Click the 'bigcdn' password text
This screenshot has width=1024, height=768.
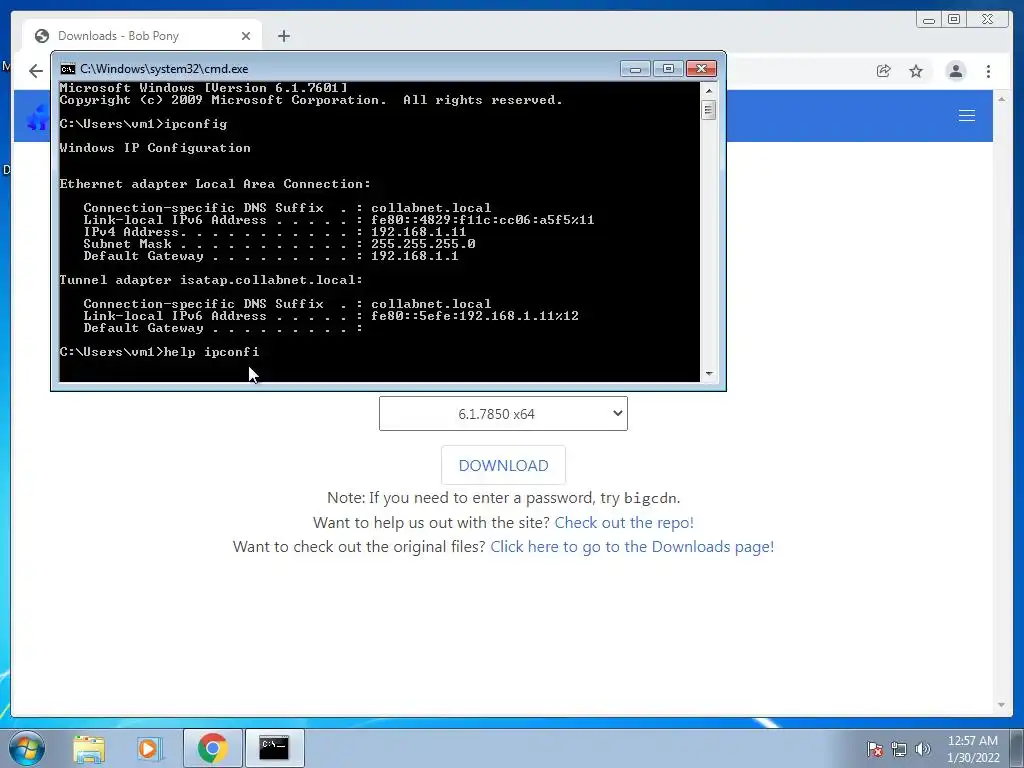[x=650, y=498]
